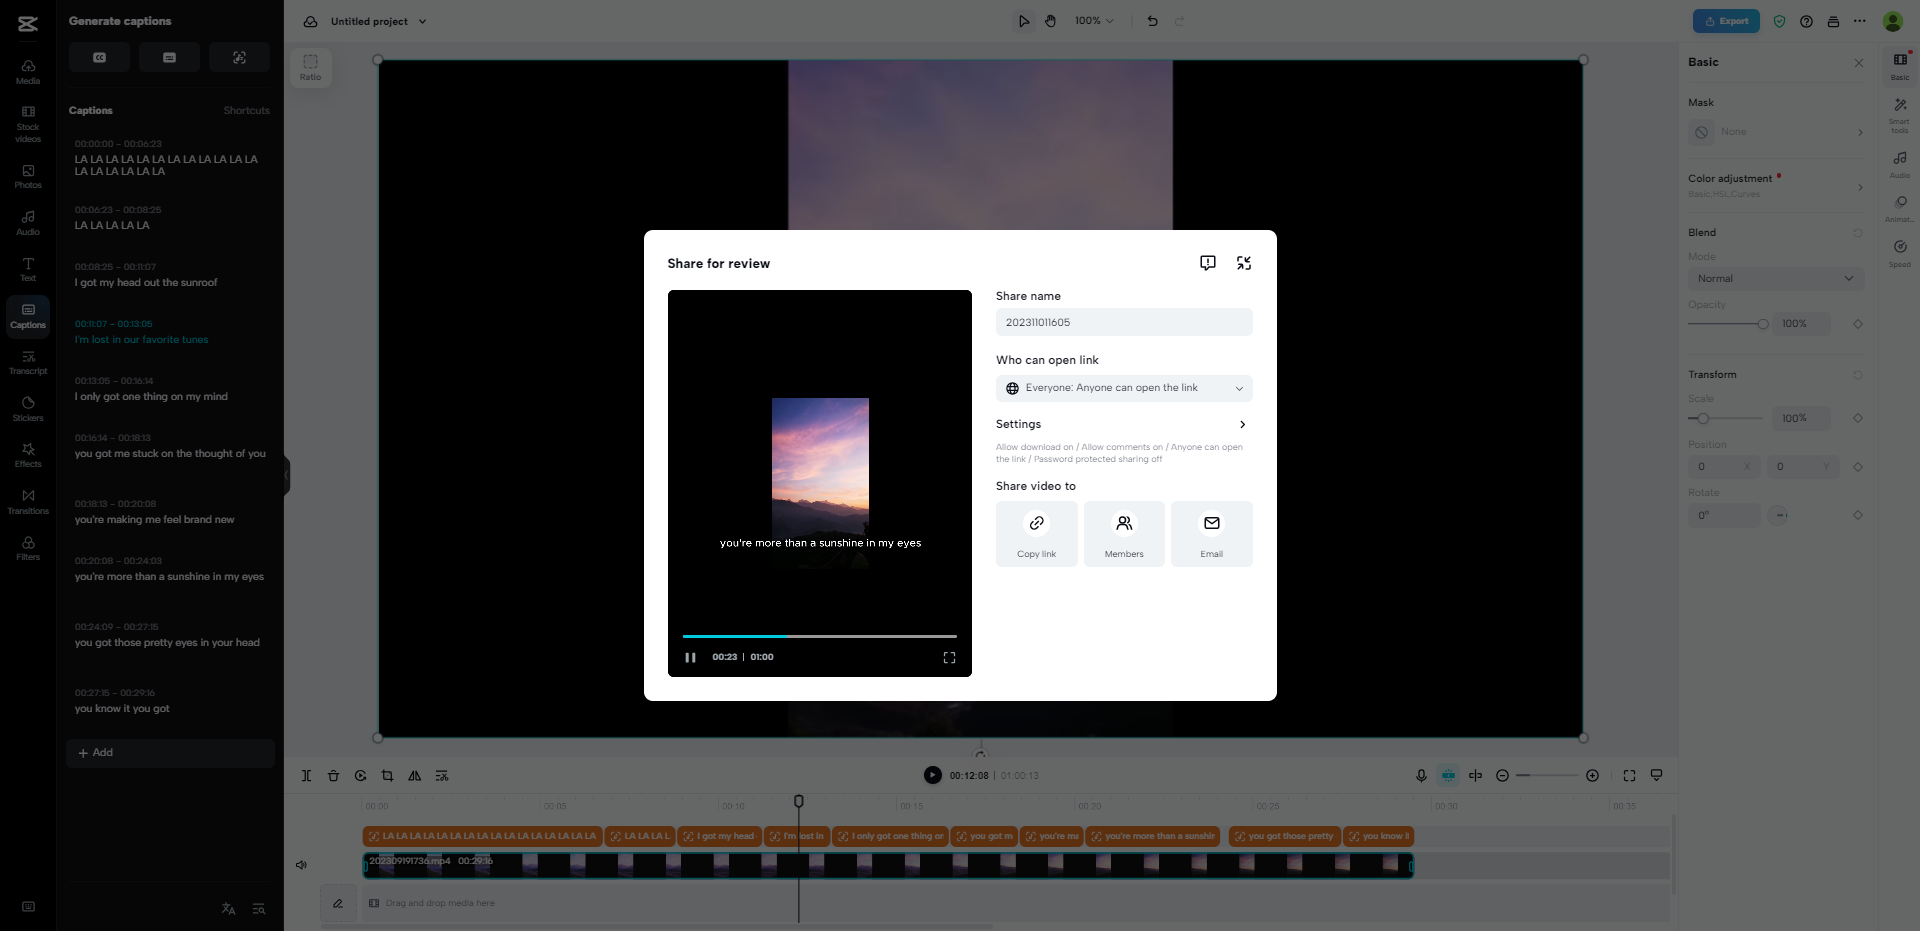Open the Transitions panel
The image size is (1920, 931).
[x=28, y=502]
